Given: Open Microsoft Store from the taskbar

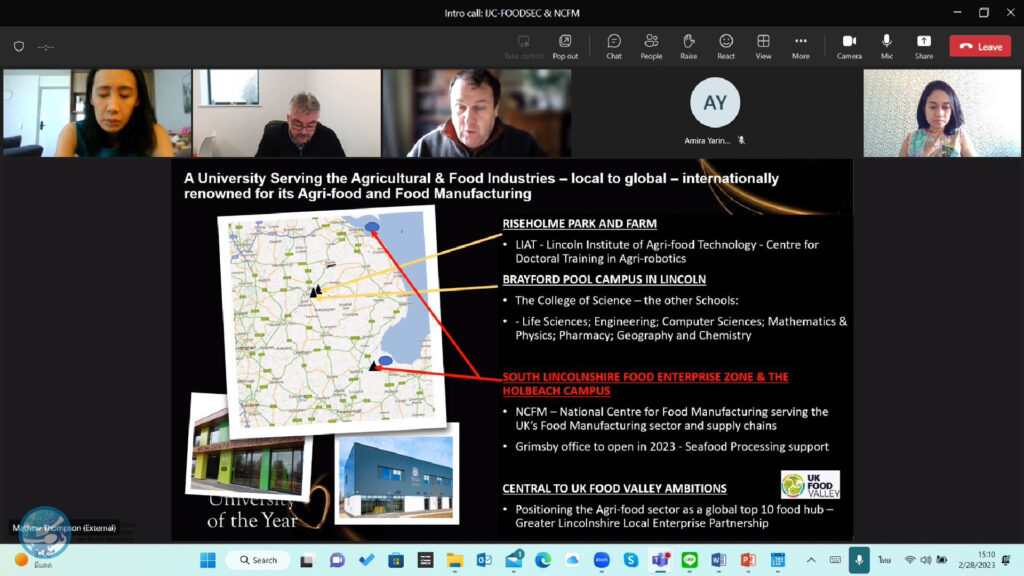Looking at the screenshot, I should [396, 560].
